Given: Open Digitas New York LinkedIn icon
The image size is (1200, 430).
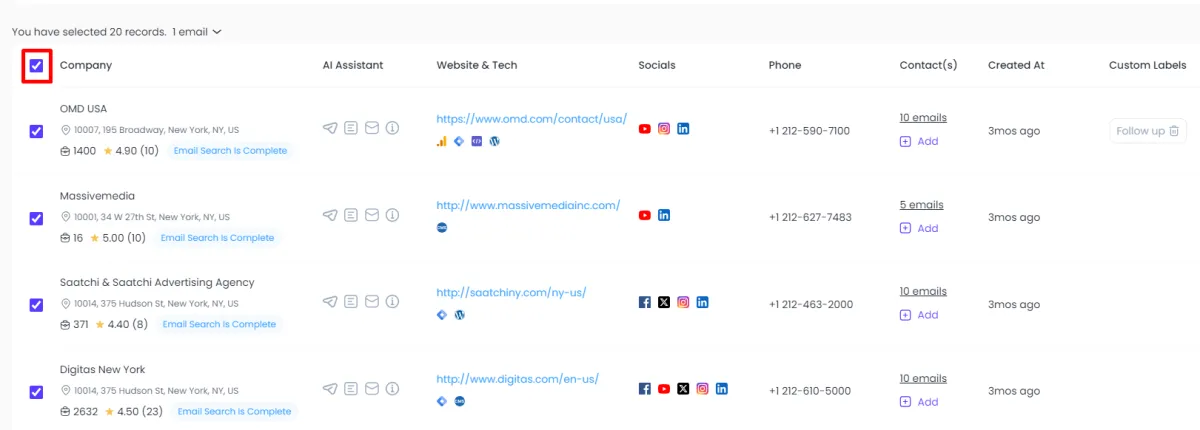Looking at the screenshot, I should 721,389.
